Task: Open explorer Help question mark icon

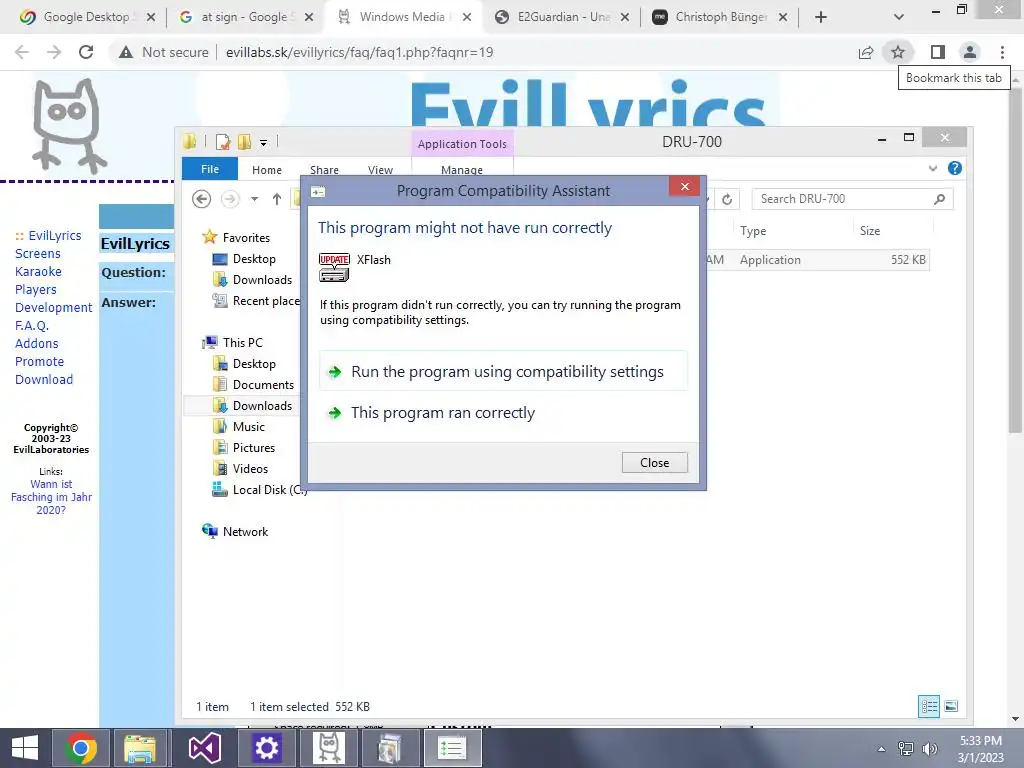Action: point(955,168)
